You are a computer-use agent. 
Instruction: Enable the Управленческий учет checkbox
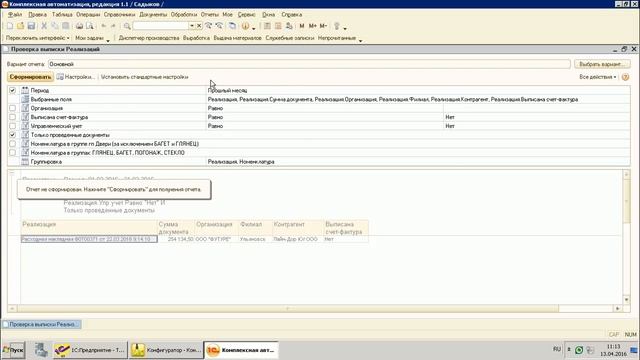tap(12, 126)
